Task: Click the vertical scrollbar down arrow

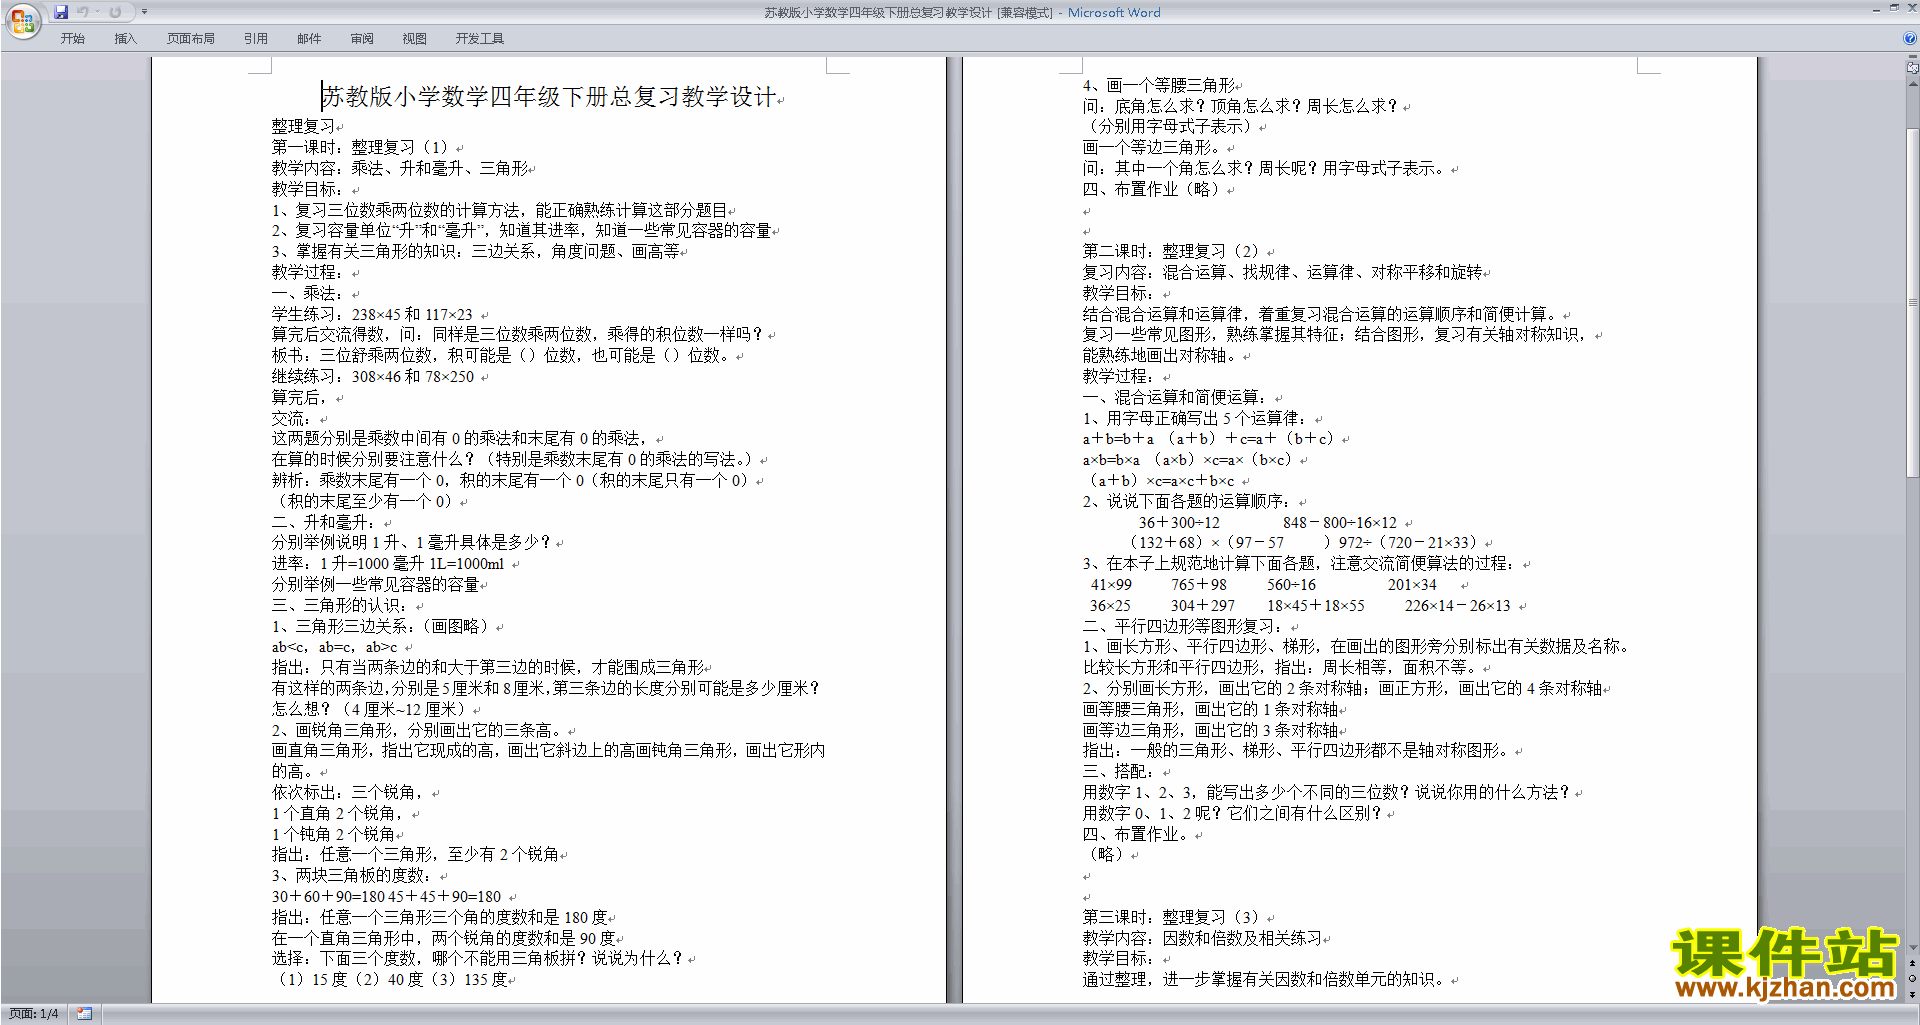Action: tap(1913, 949)
